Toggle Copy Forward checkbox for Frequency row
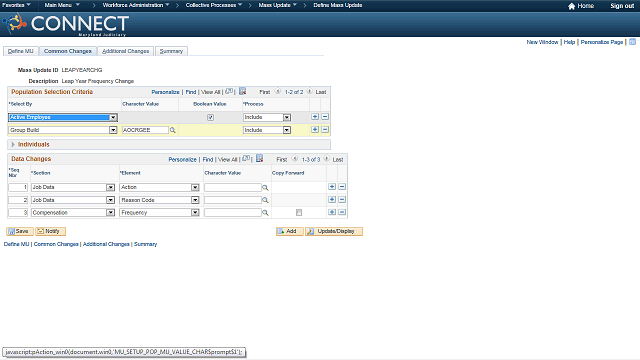 click(x=299, y=213)
